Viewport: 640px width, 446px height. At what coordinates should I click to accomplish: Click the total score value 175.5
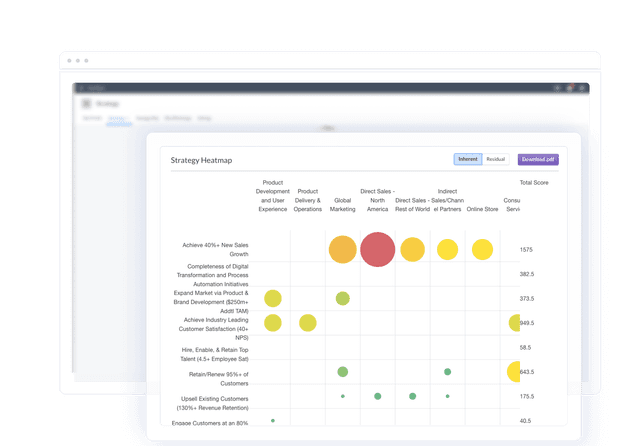[x=527, y=397]
